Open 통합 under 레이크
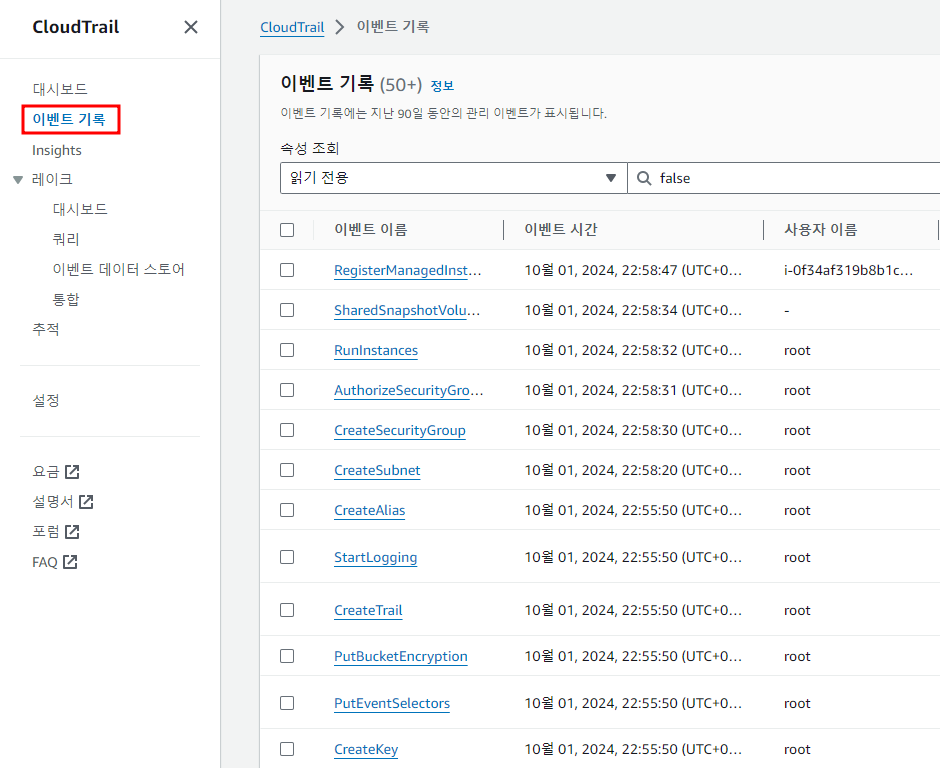The width and height of the screenshot is (940, 768). click(66, 299)
